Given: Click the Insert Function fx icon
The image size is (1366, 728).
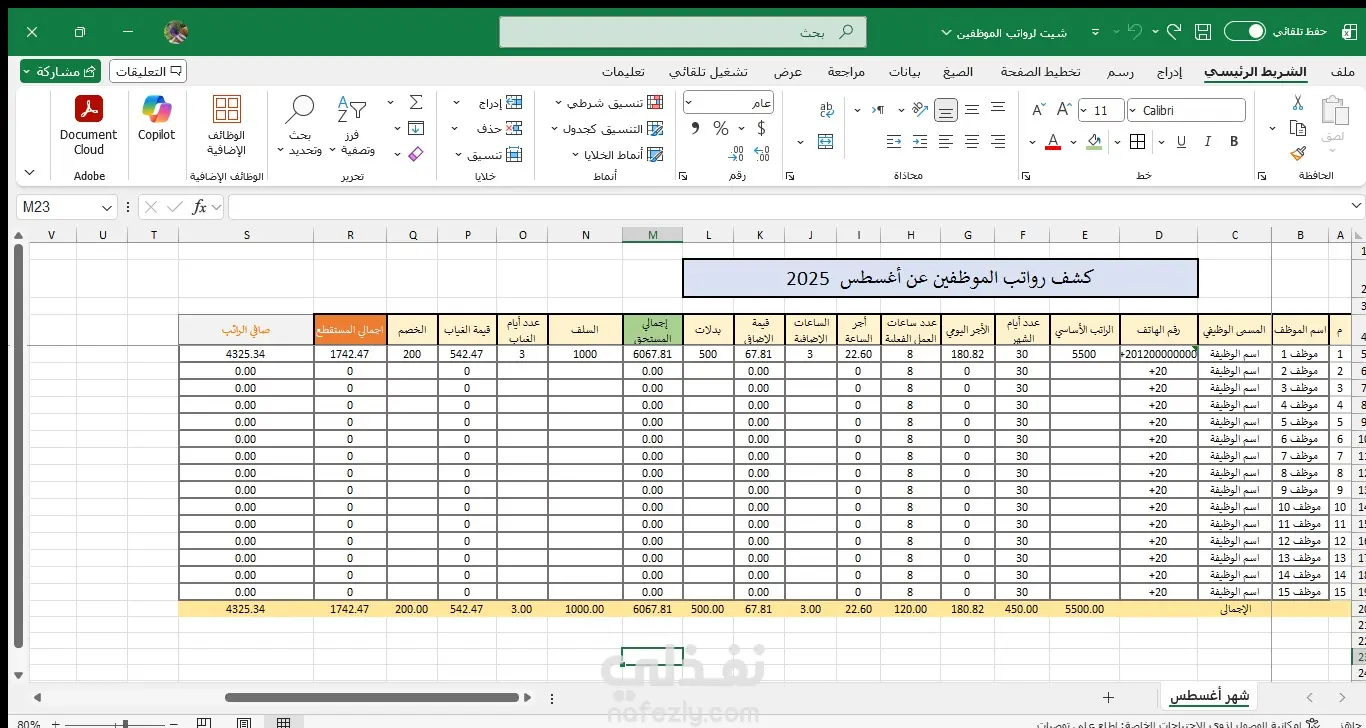Looking at the screenshot, I should coord(200,207).
